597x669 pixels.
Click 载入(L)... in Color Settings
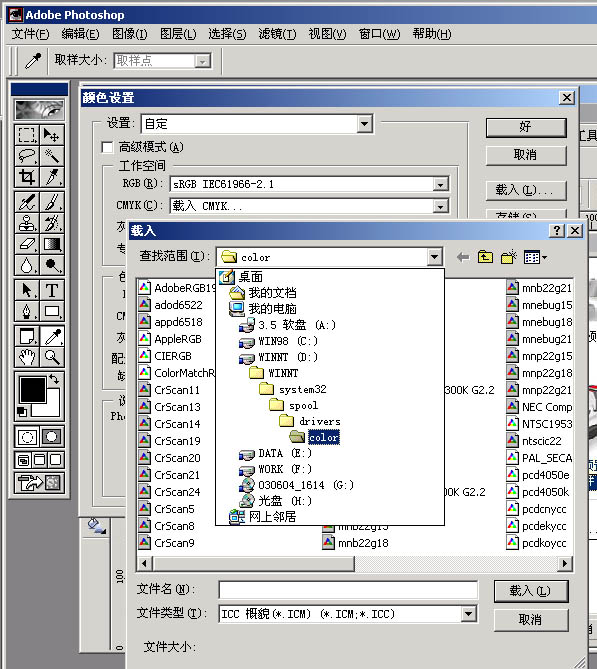pyautogui.click(x=526, y=190)
